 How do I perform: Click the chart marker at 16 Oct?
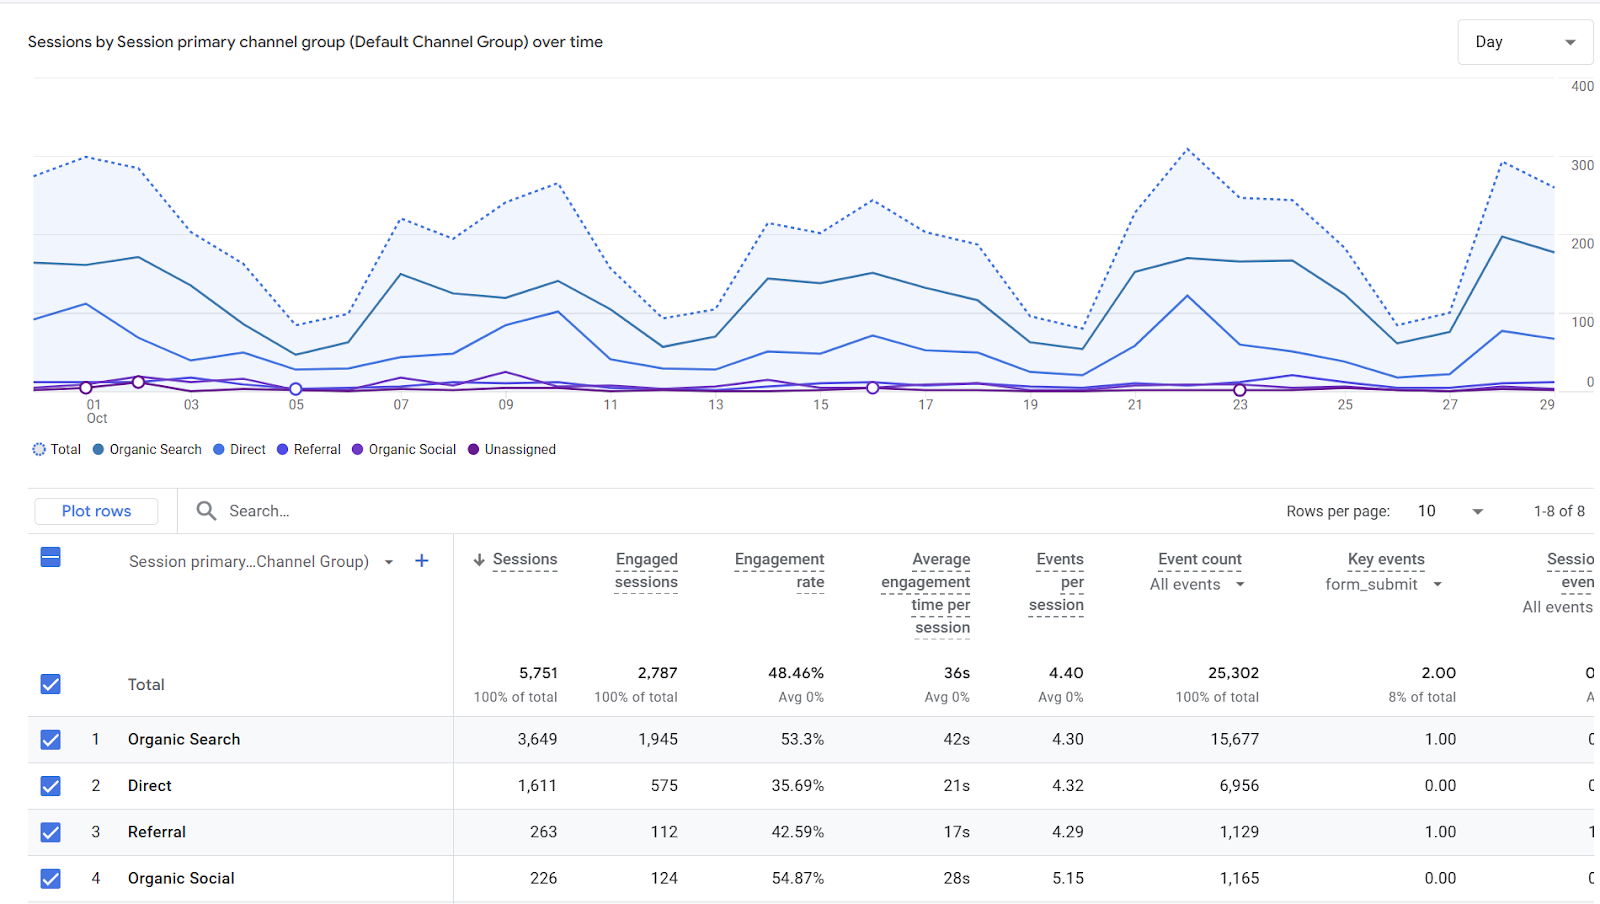[873, 388]
